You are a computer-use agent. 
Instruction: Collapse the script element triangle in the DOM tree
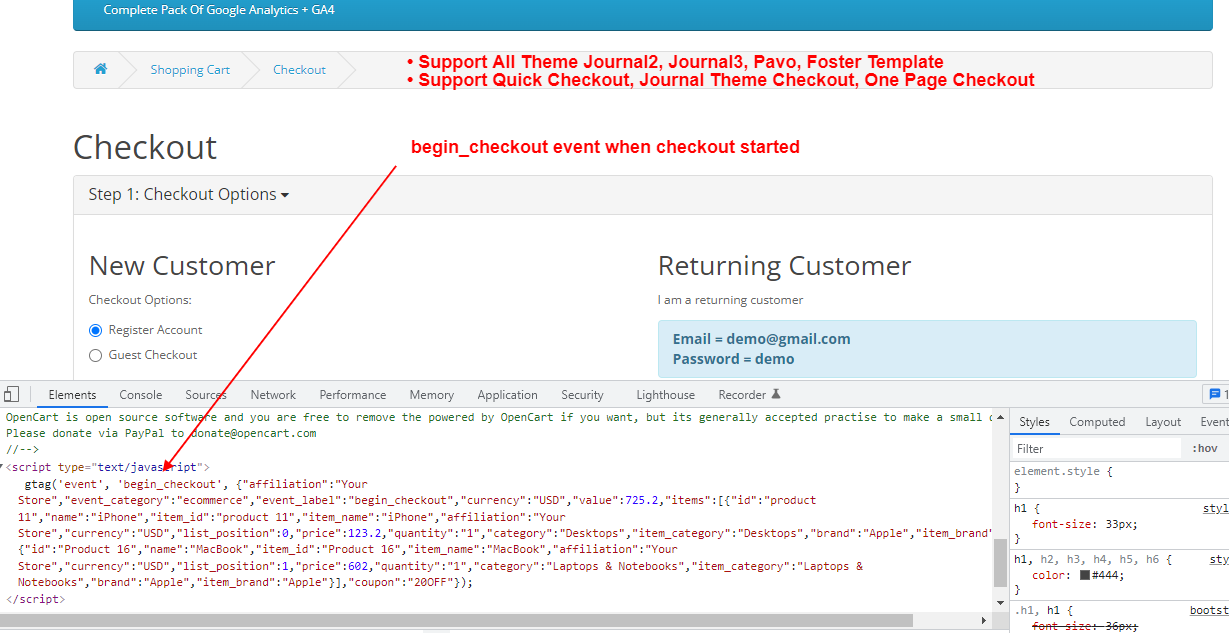coord(2,467)
